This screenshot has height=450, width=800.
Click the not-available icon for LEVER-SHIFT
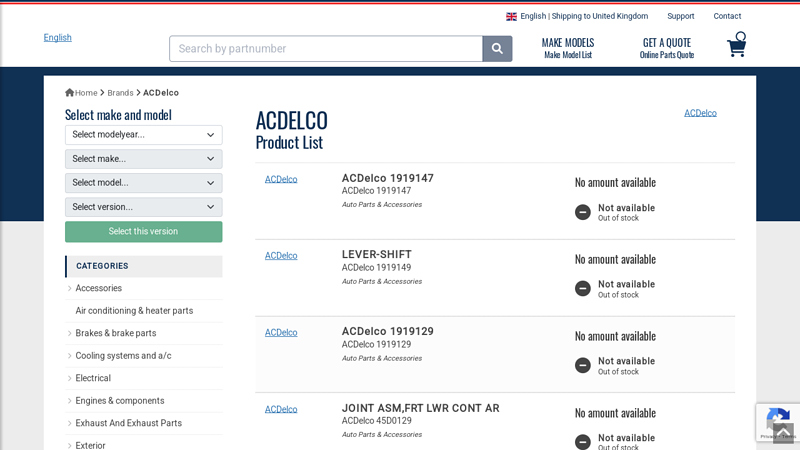pyautogui.click(x=583, y=289)
